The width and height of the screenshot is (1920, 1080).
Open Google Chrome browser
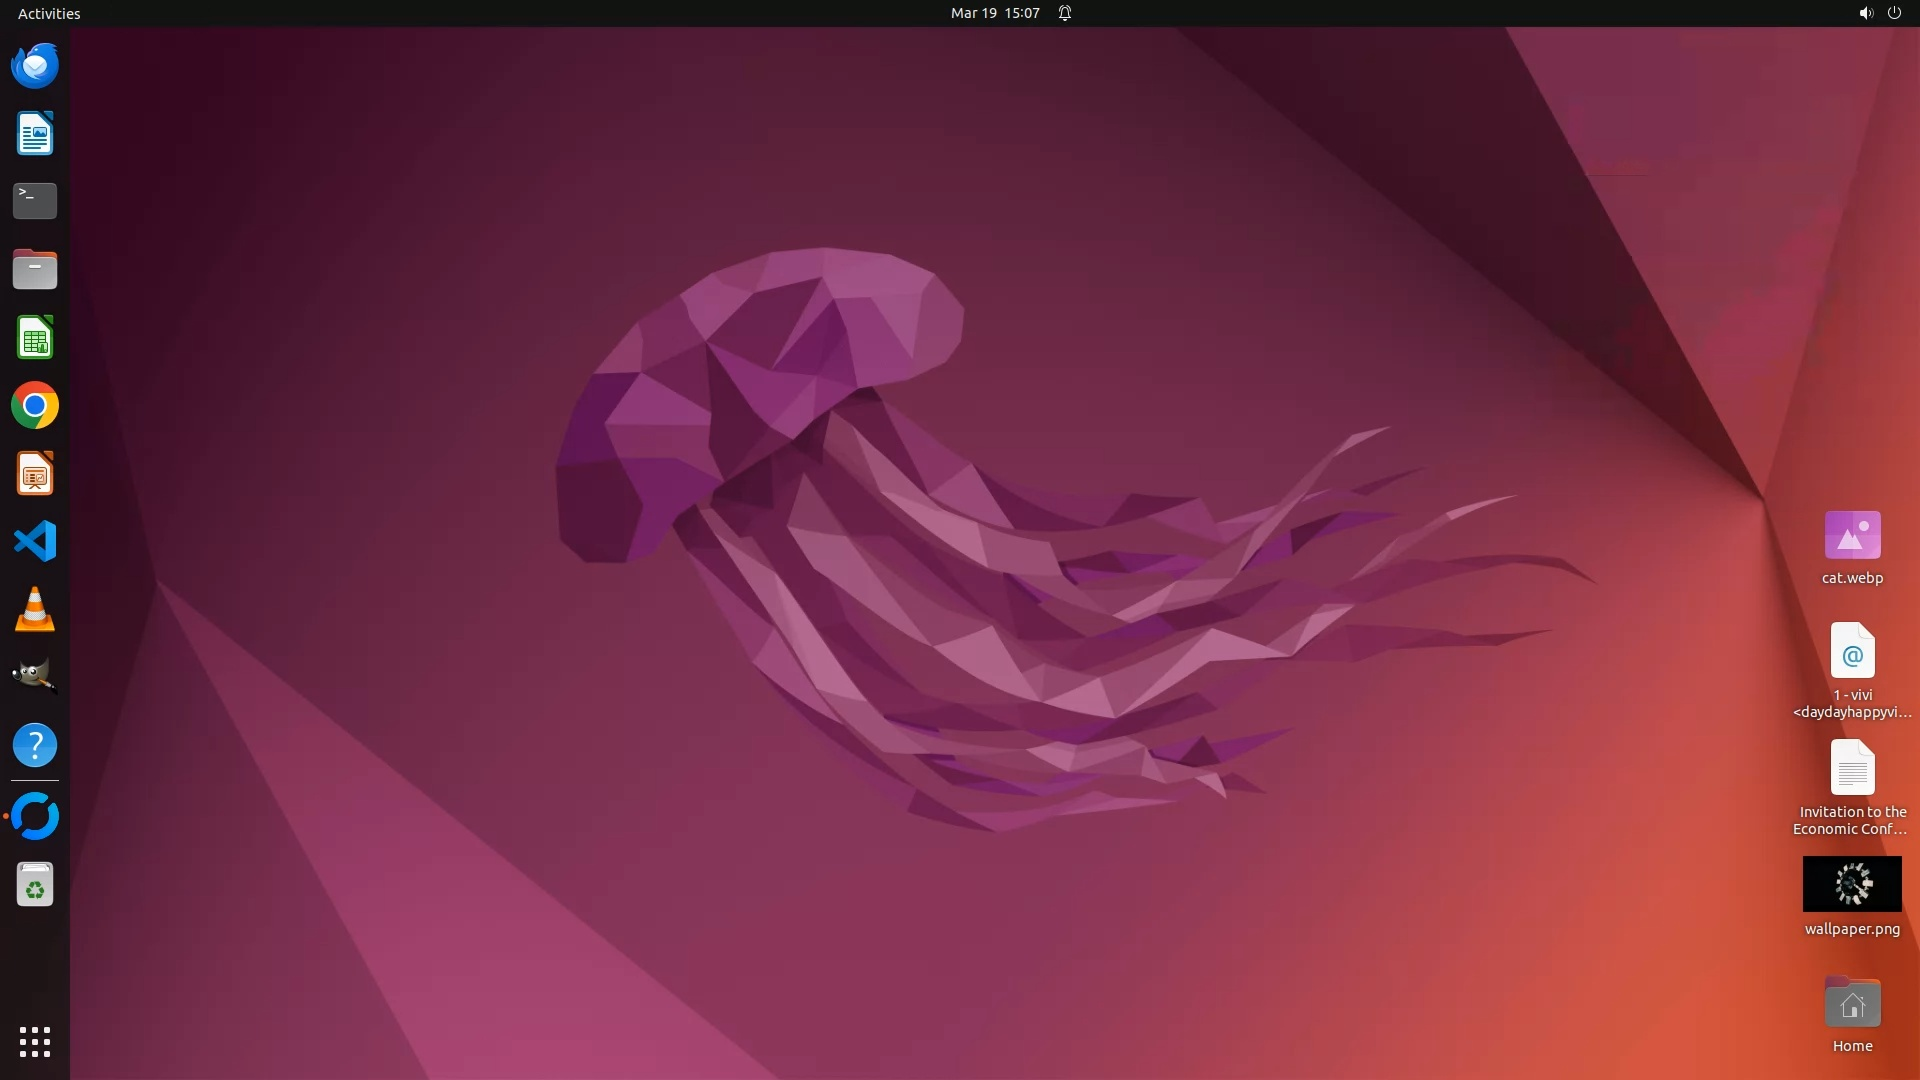[35, 406]
